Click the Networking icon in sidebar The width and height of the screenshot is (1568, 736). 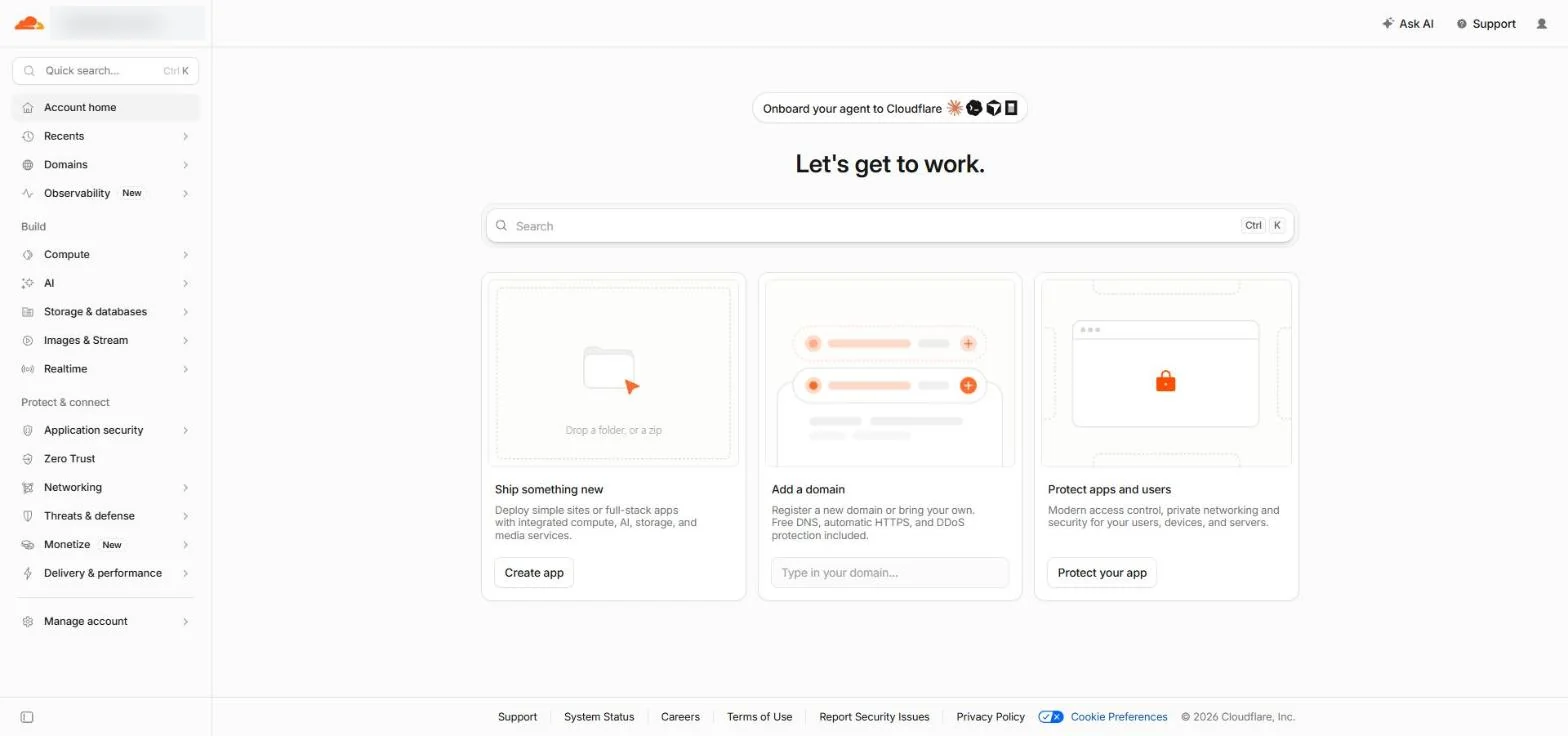click(x=28, y=488)
